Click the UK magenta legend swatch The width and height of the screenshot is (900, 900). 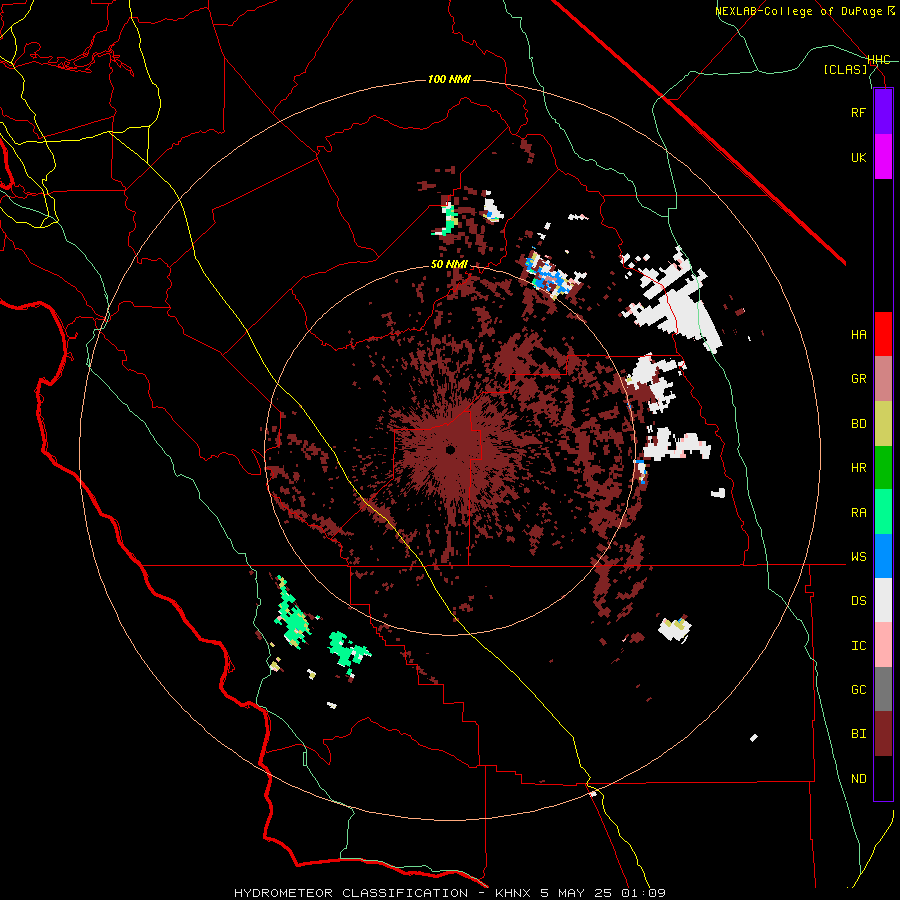(883, 157)
